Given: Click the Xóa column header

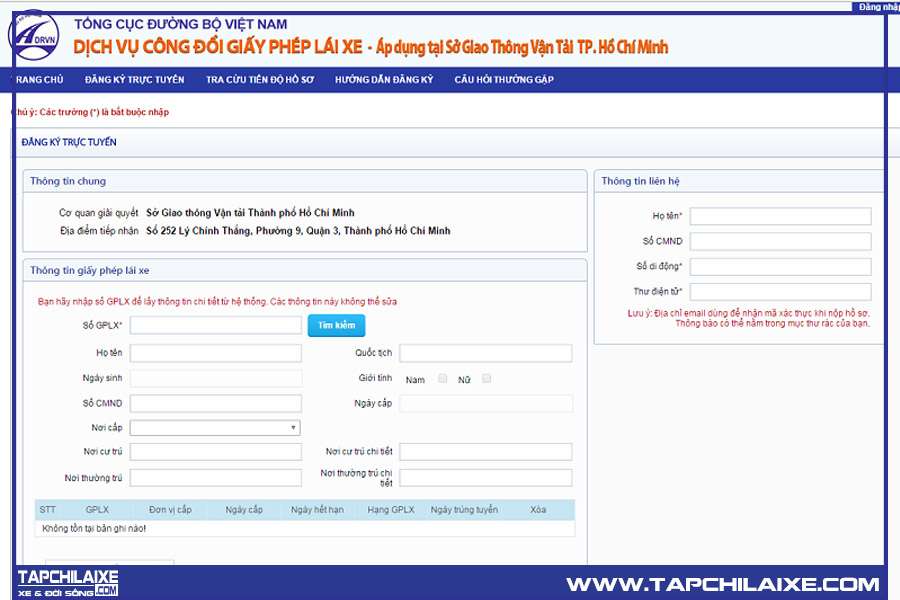Looking at the screenshot, I should pos(538,510).
